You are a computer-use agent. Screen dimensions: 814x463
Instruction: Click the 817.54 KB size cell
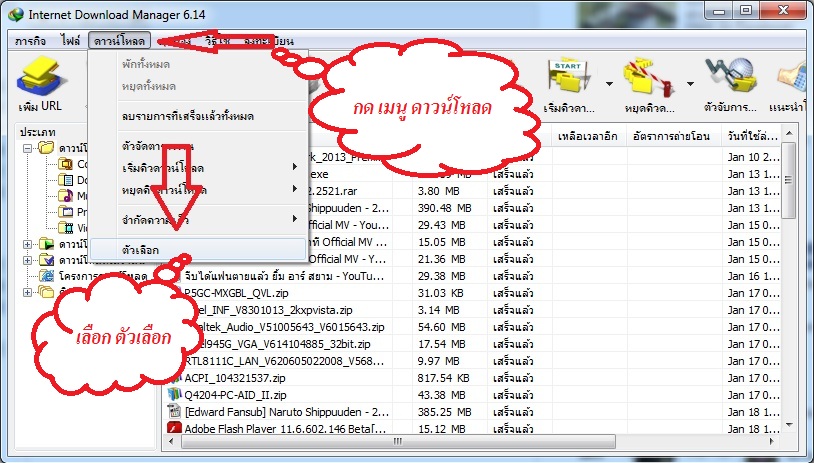[443, 378]
